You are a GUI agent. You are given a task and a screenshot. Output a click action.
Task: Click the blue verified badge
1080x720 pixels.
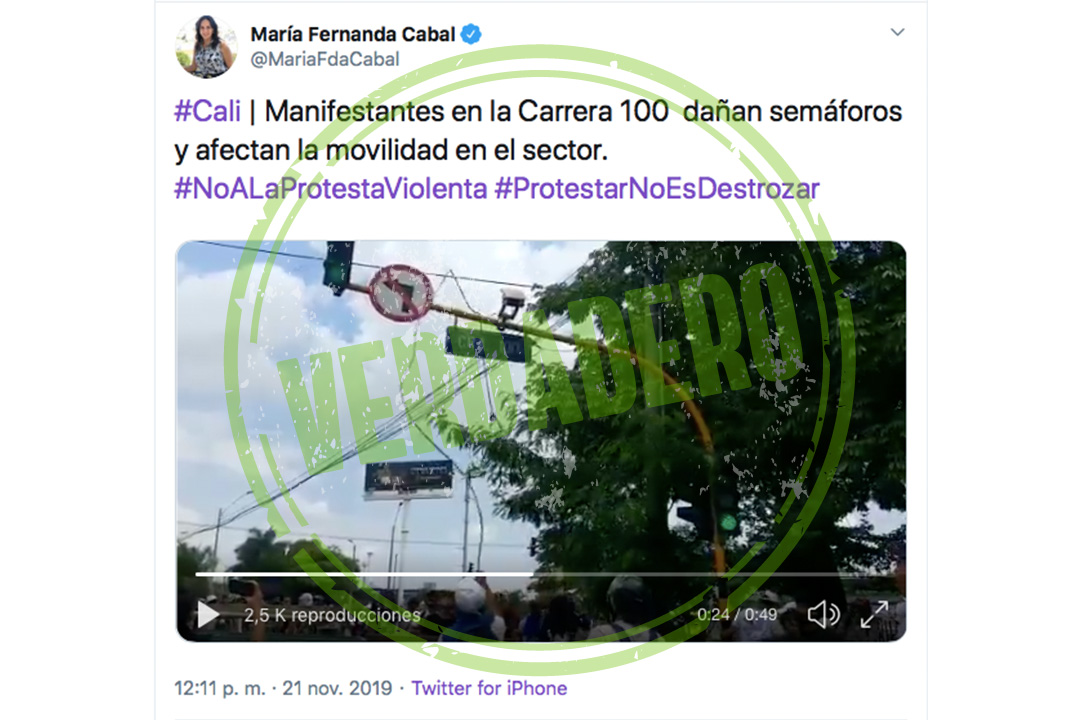tap(471, 34)
